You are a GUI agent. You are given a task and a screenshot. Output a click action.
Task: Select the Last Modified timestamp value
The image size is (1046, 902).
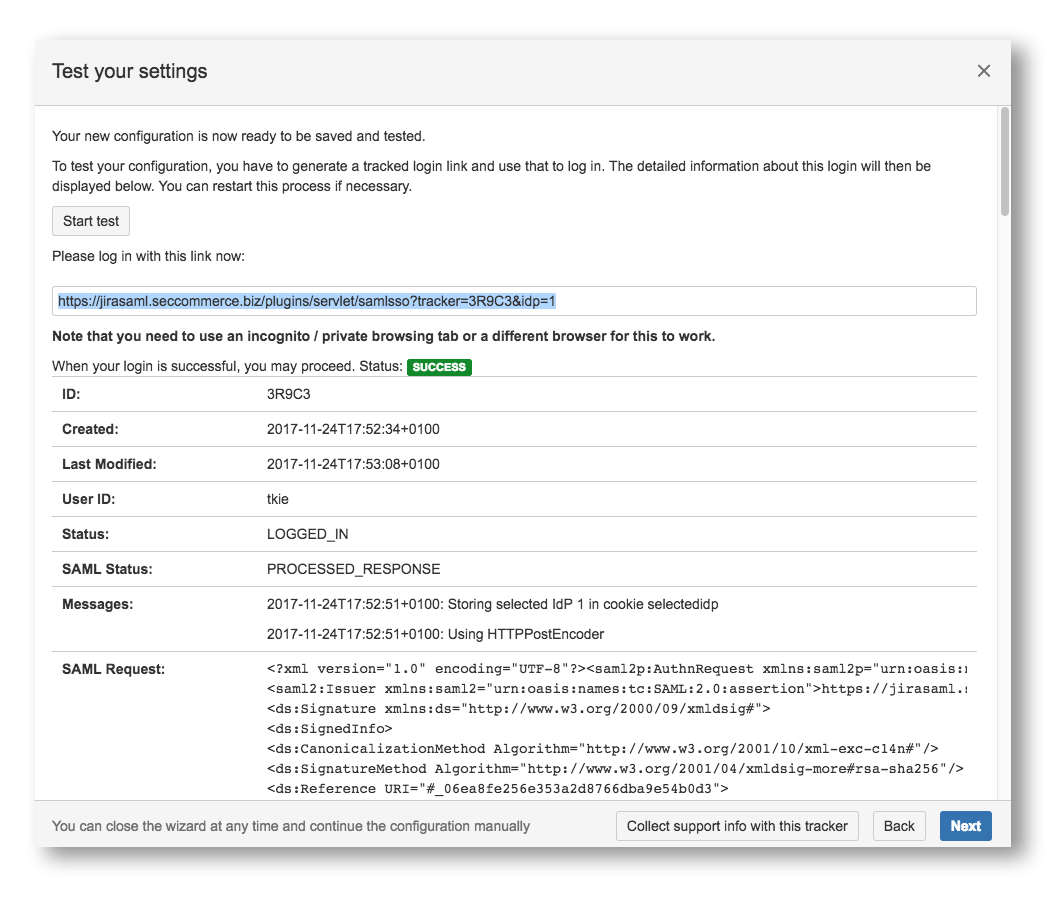353,464
